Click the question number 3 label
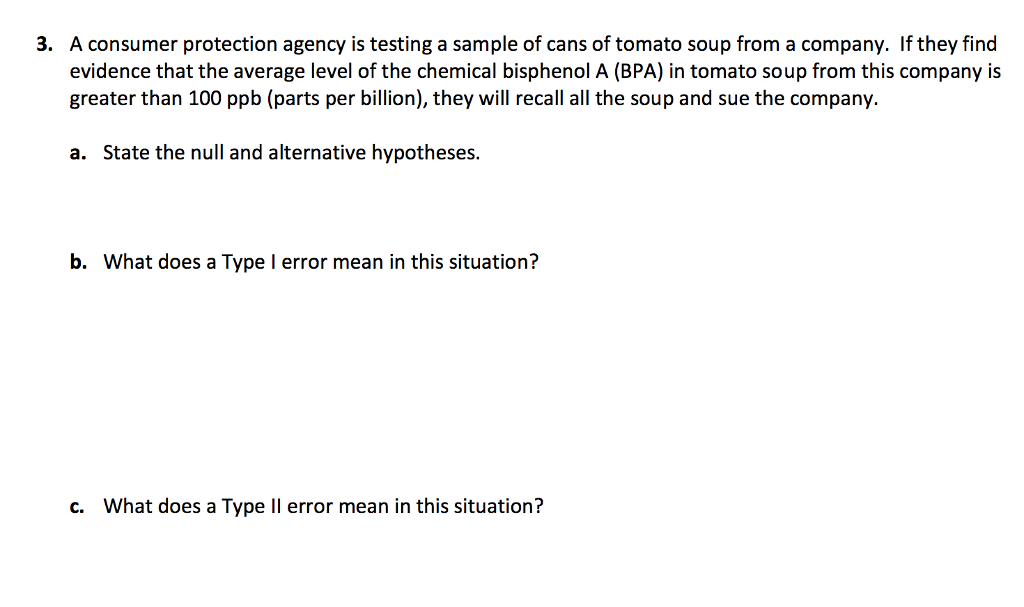The image size is (1024, 607). (x=44, y=45)
